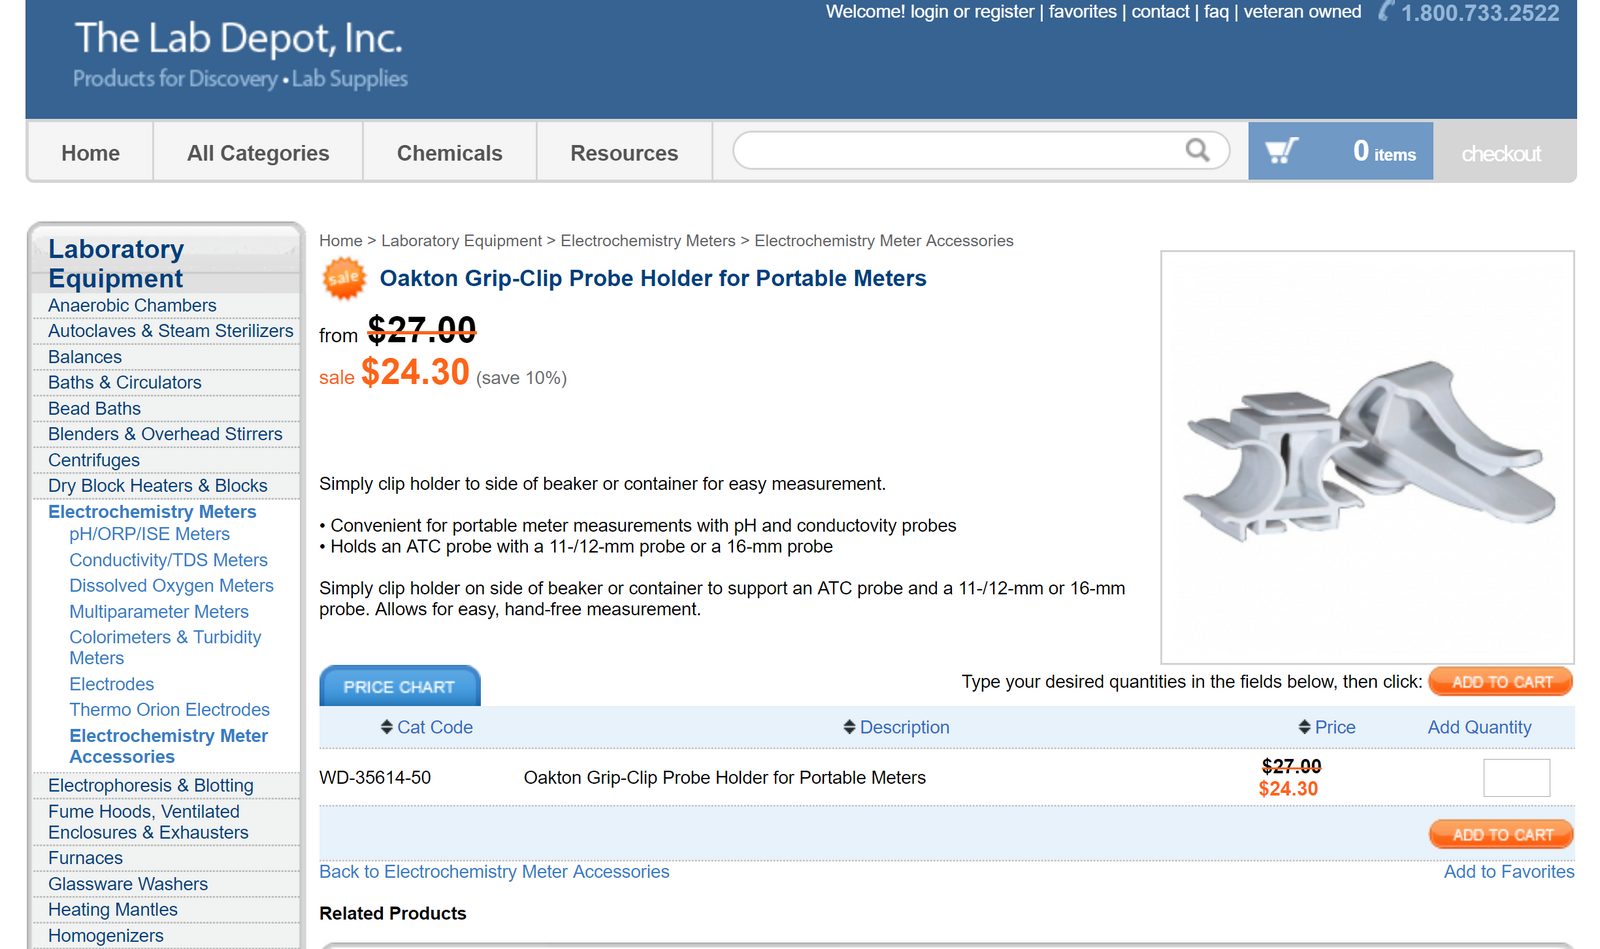Open the Chemicals menu item
Screen dimensions: 1600x949
tap(449, 153)
